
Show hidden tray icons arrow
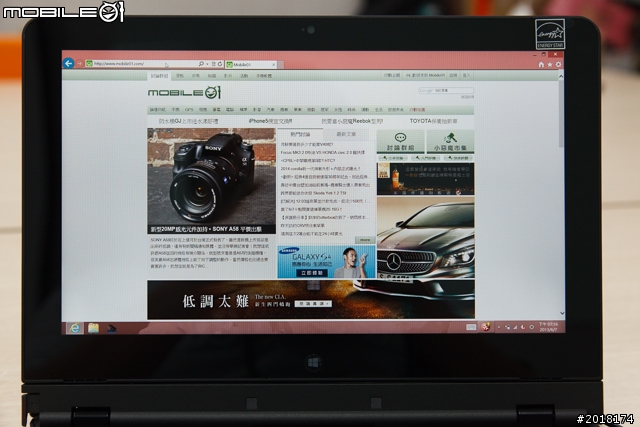(x=499, y=327)
